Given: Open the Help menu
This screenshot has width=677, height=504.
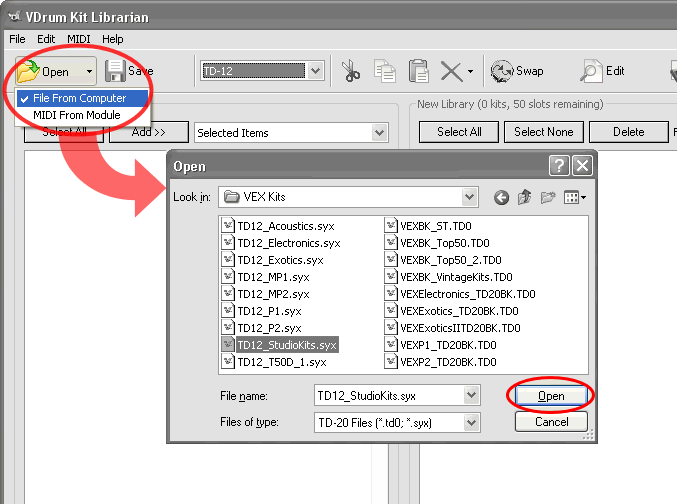Looking at the screenshot, I should click(112, 38).
